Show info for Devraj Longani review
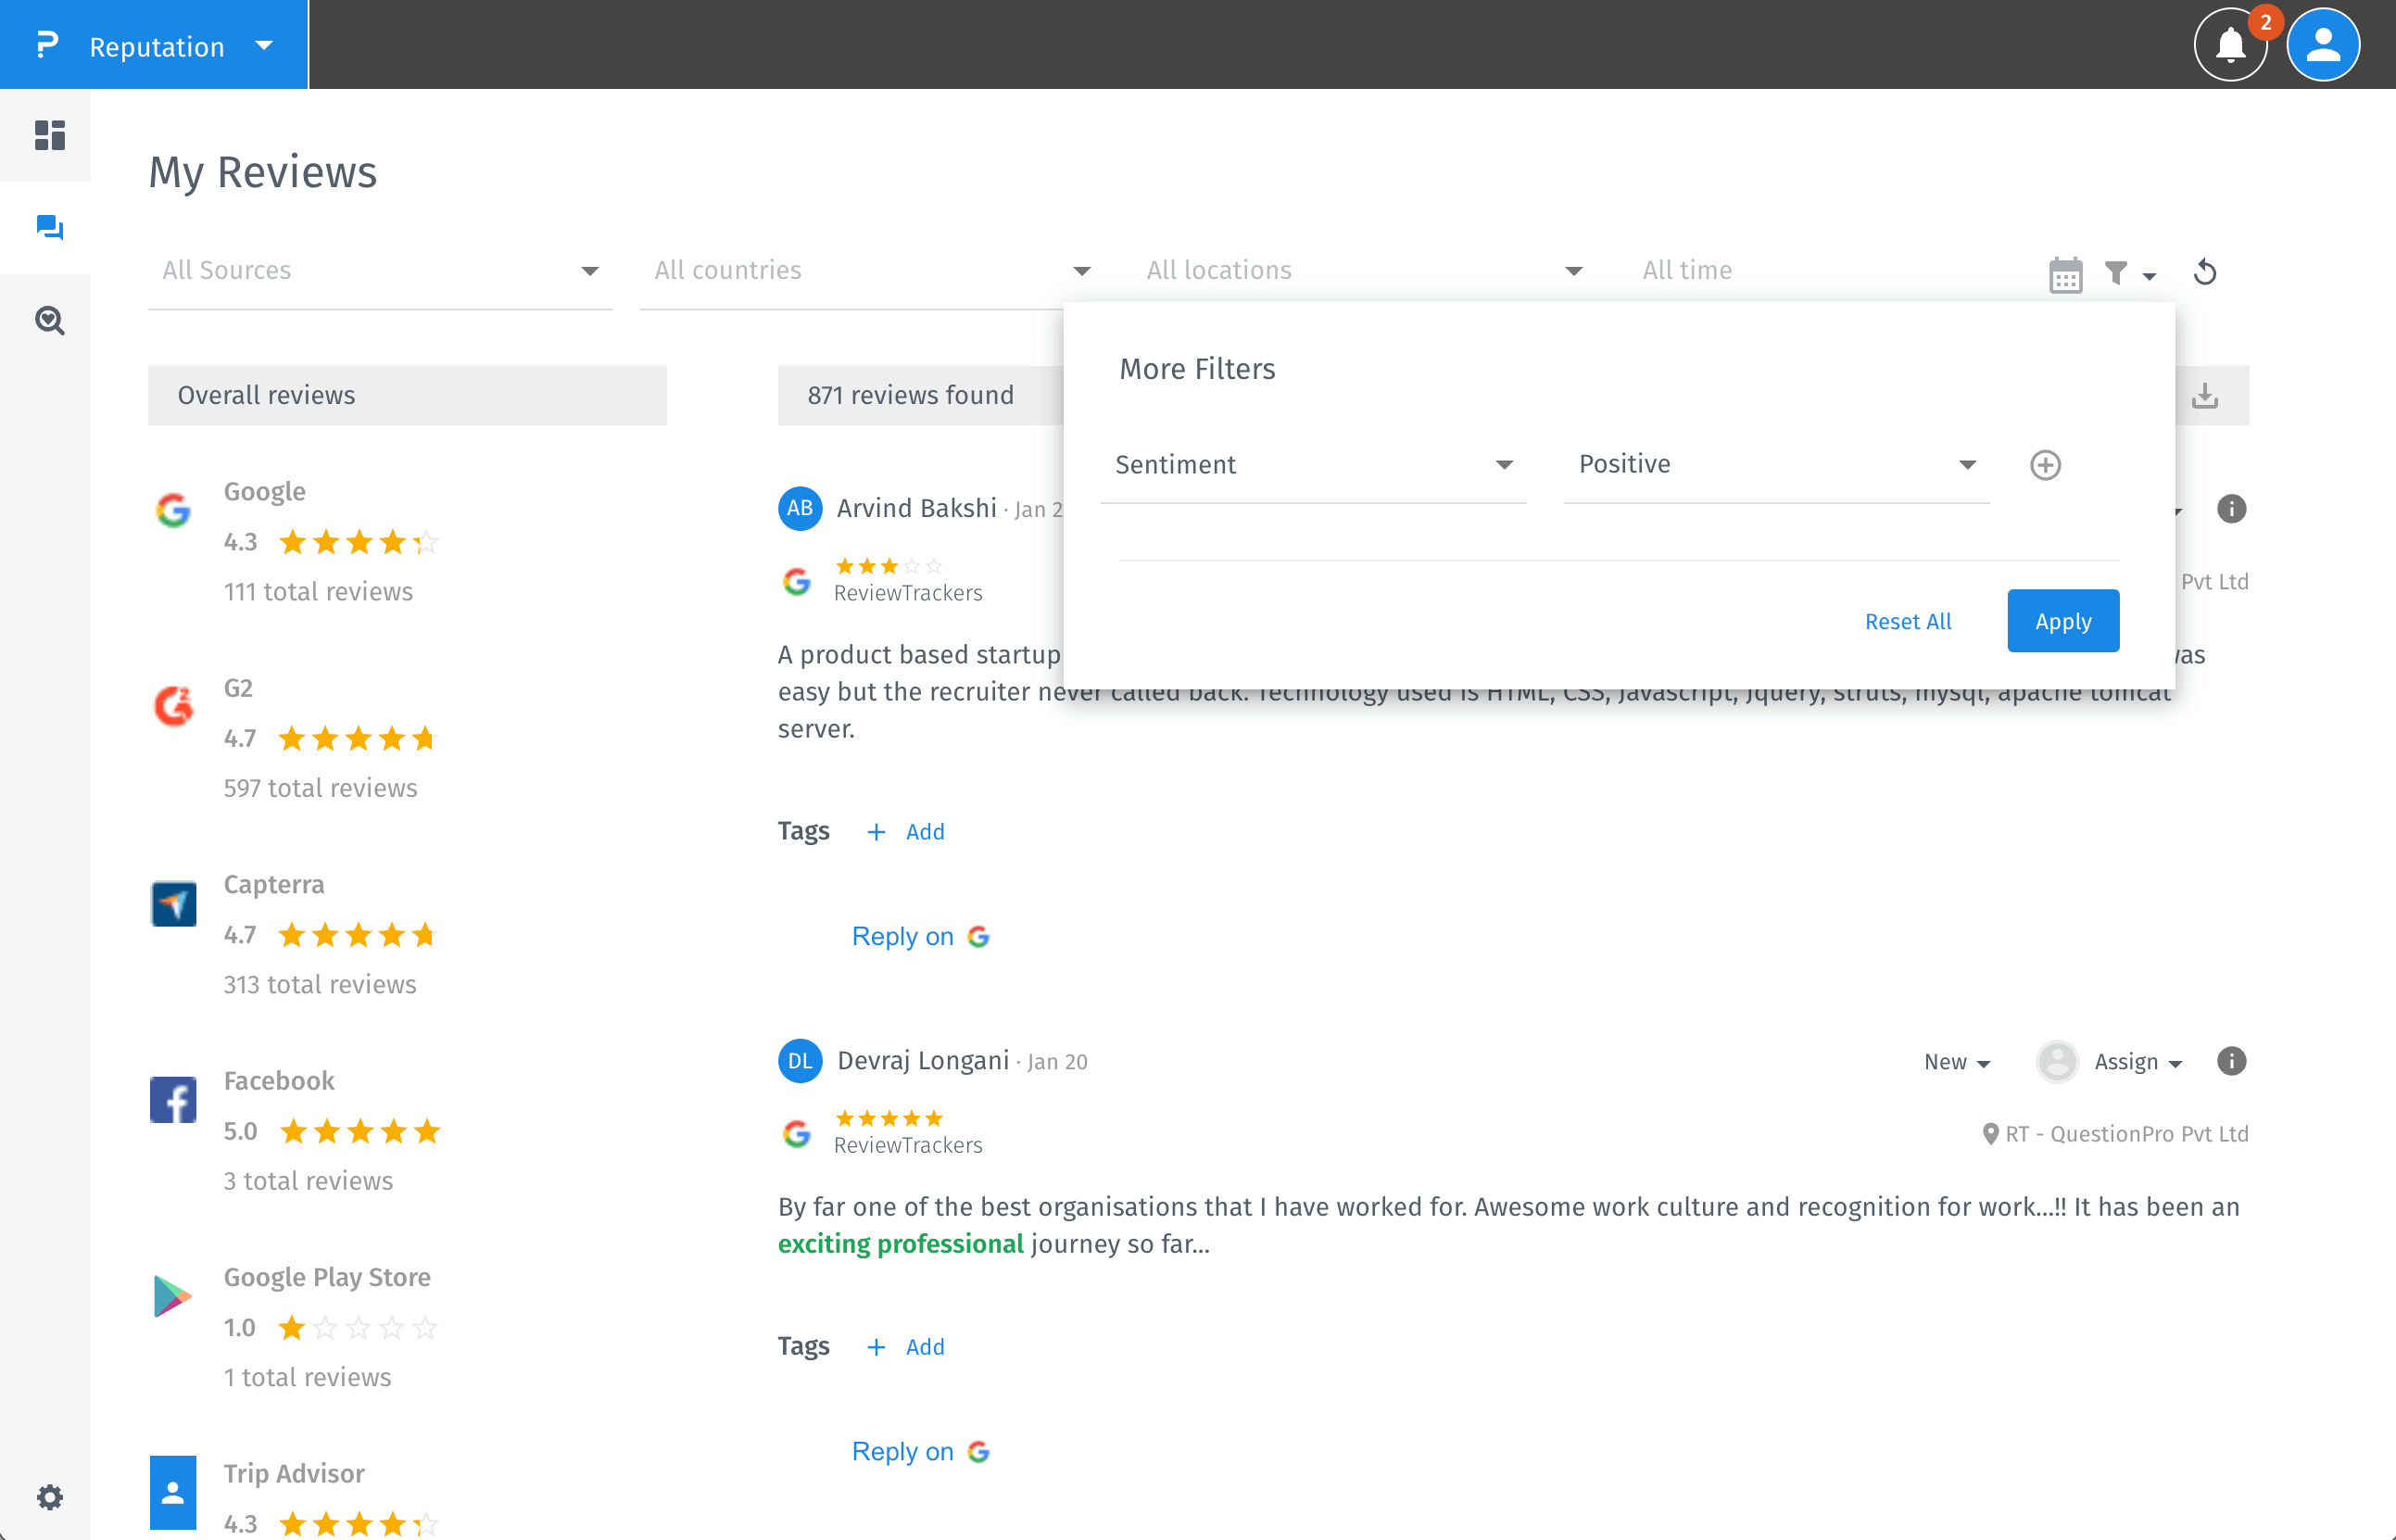The width and height of the screenshot is (2396, 1540). pos(2230,1061)
